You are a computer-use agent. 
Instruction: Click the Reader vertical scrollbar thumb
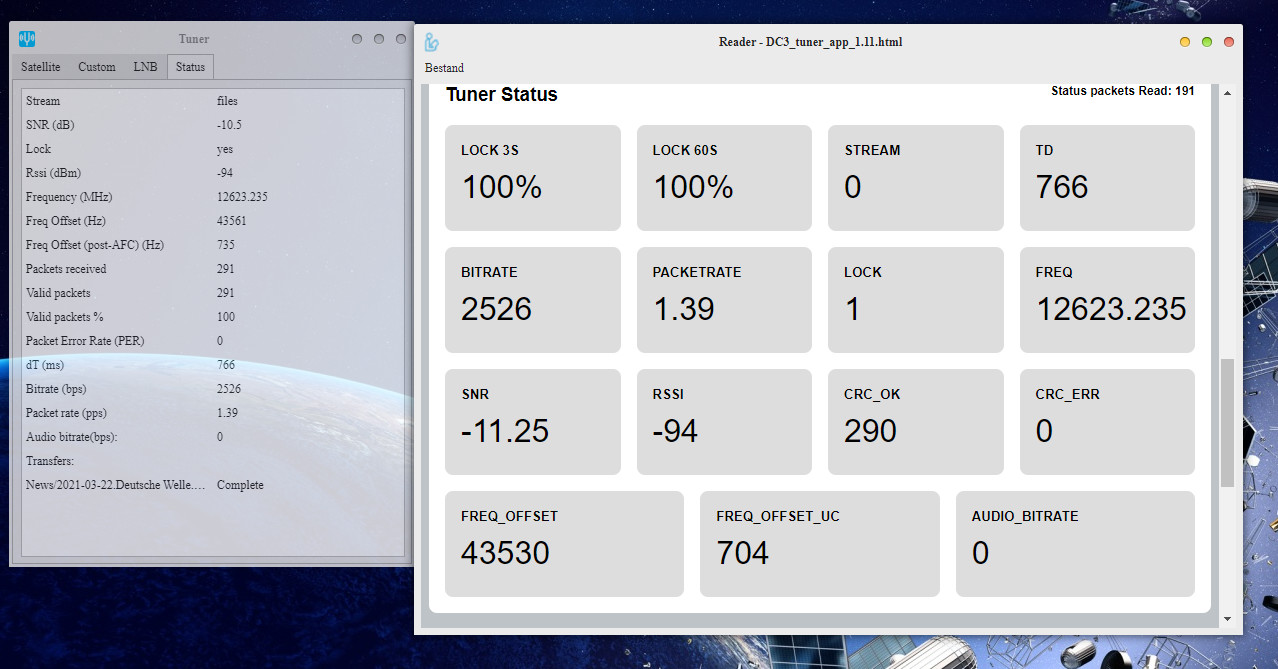(1227, 422)
